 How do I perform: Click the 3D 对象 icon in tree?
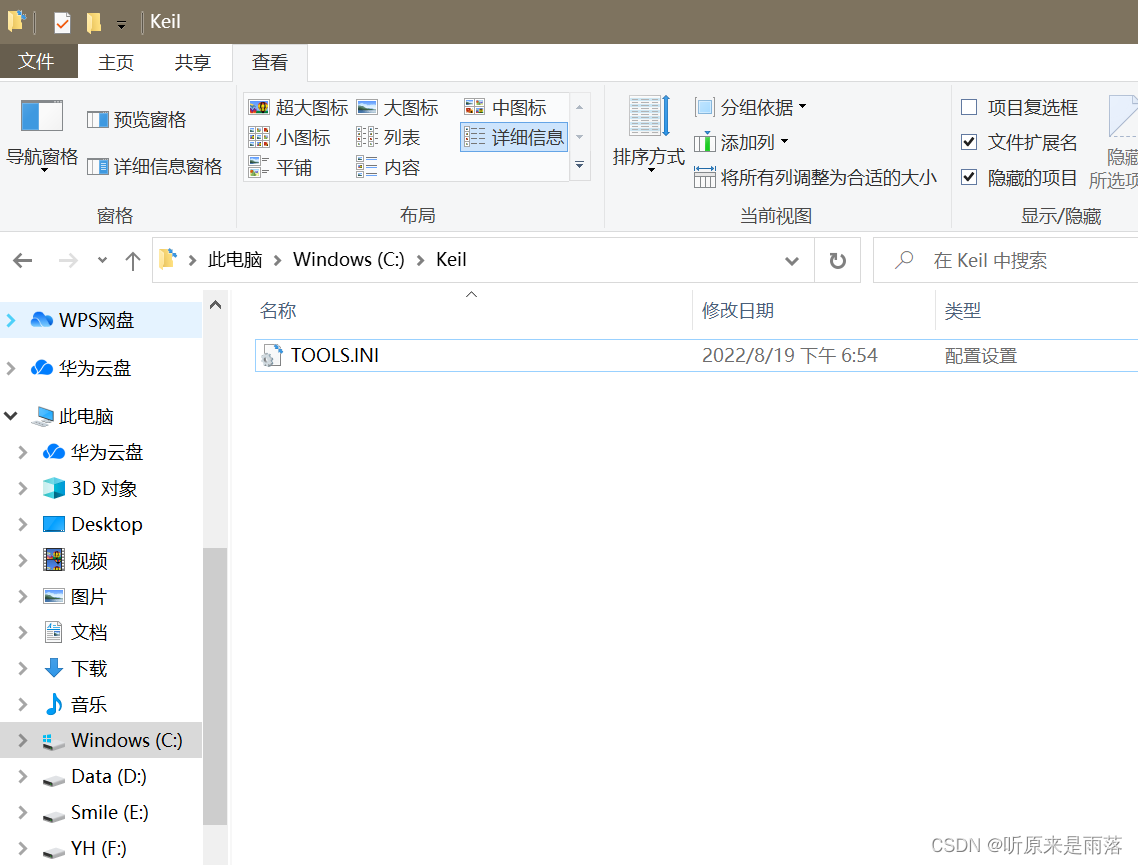click(x=54, y=488)
